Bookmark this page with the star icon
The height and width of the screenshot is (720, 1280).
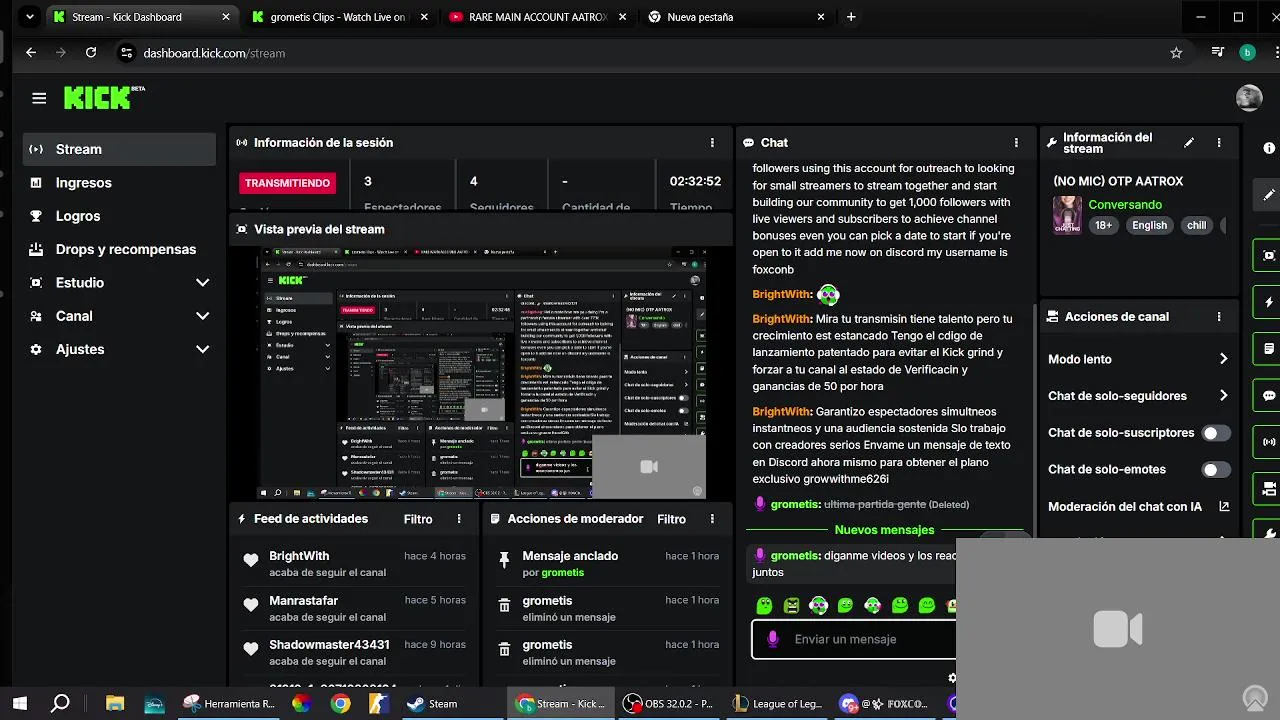click(1176, 53)
